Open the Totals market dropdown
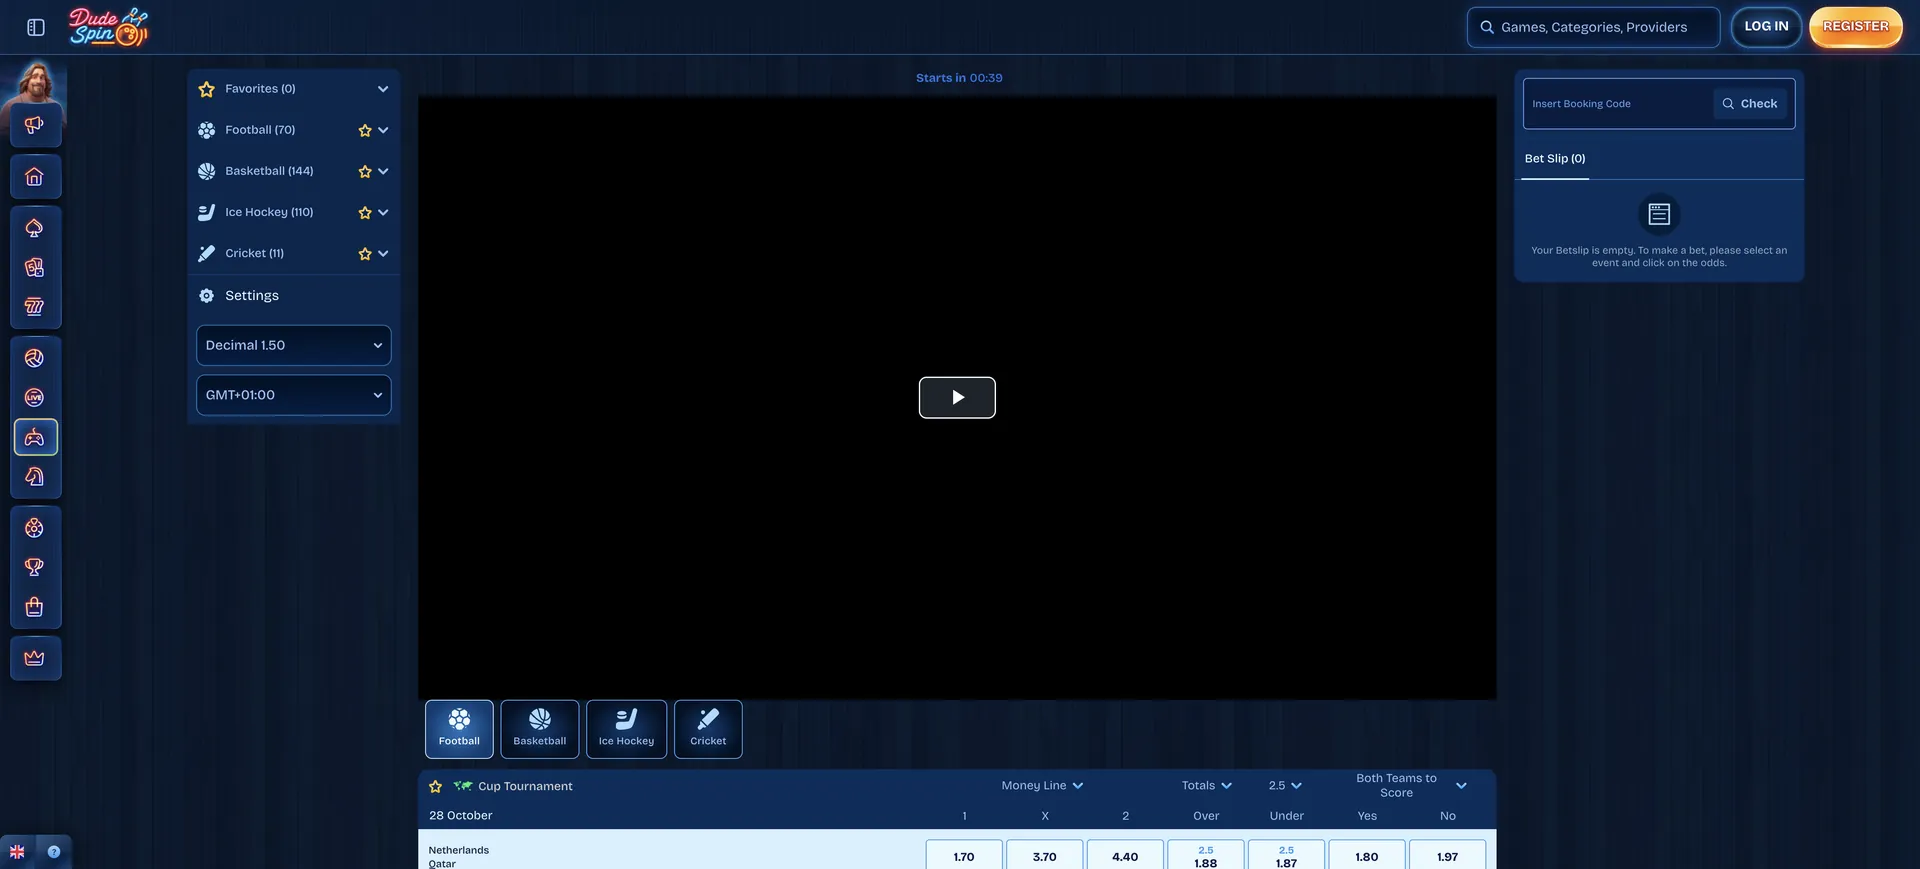This screenshot has width=1920, height=869. click(x=1207, y=786)
